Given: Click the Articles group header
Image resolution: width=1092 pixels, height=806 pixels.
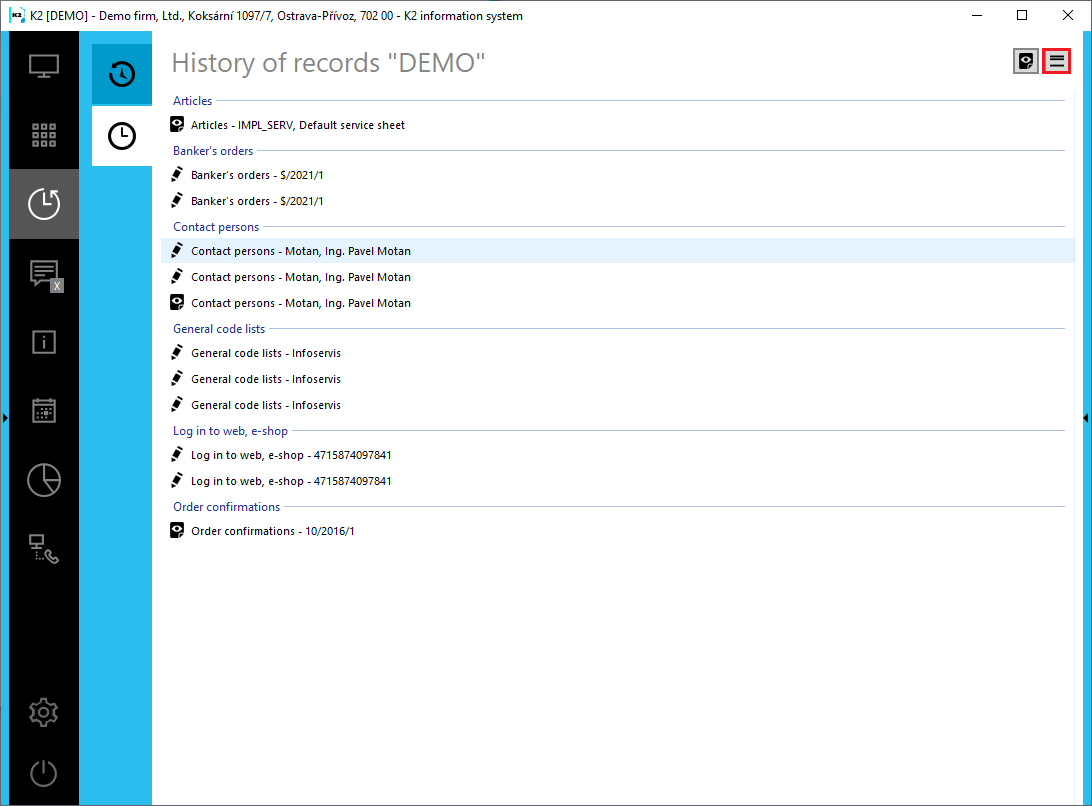Looking at the screenshot, I should (193, 101).
